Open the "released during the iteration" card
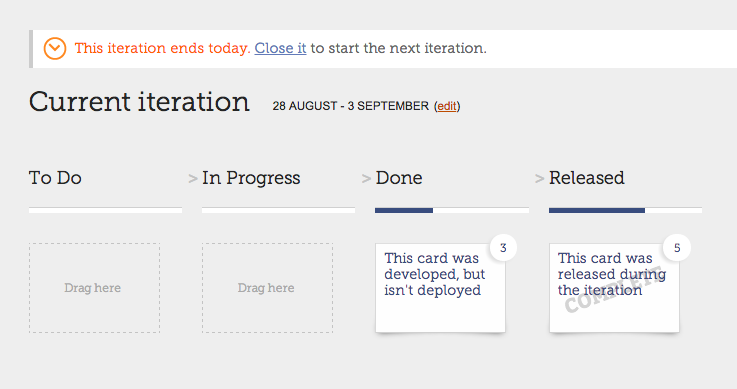This screenshot has width=737, height=389. (x=614, y=288)
